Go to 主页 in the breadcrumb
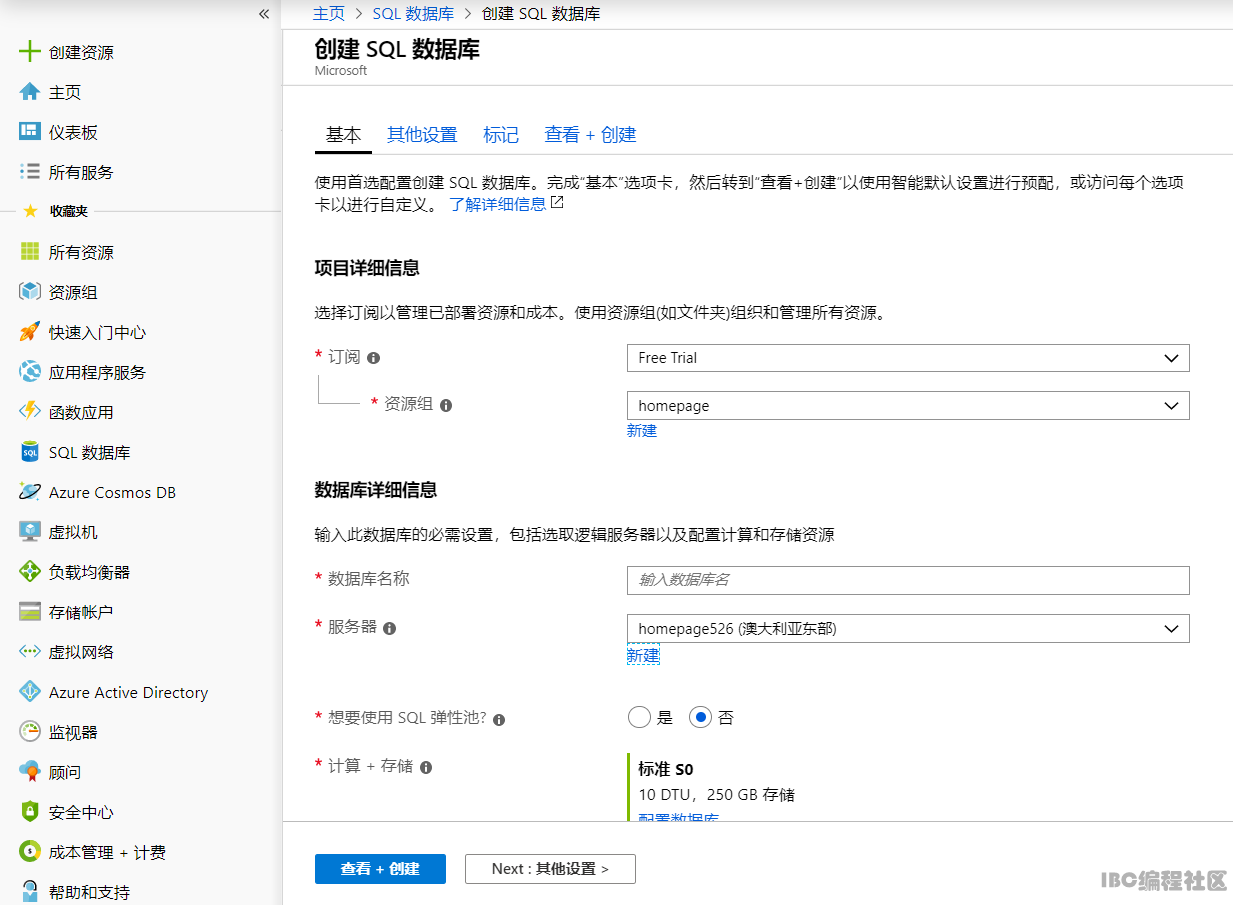 coord(329,14)
